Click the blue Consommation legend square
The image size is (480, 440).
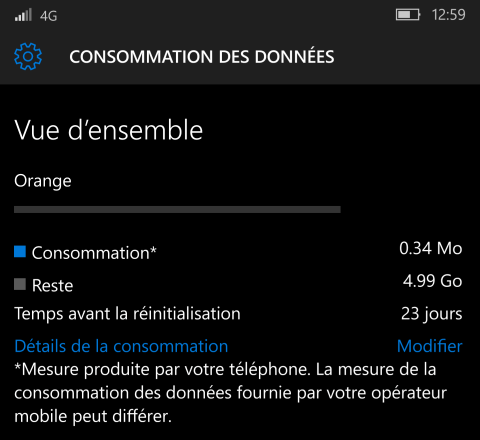pyautogui.click(x=20, y=252)
